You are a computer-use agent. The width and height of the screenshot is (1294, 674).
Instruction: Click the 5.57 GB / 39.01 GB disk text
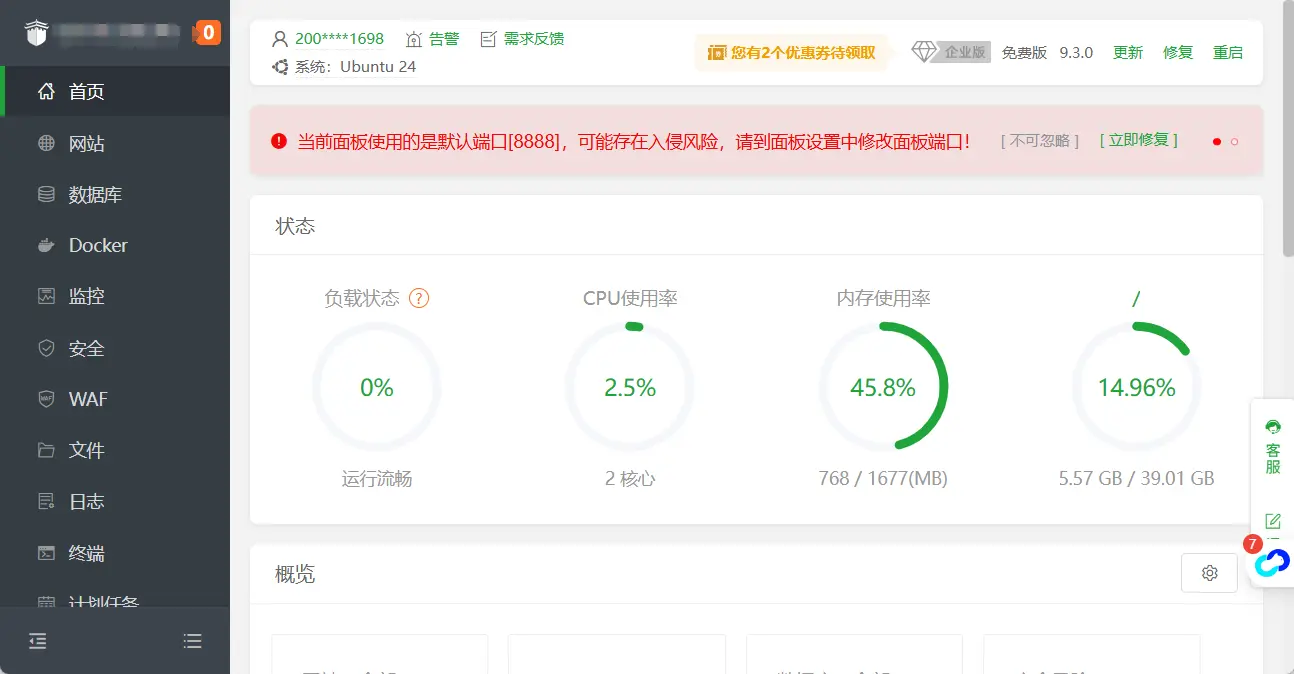(1137, 479)
